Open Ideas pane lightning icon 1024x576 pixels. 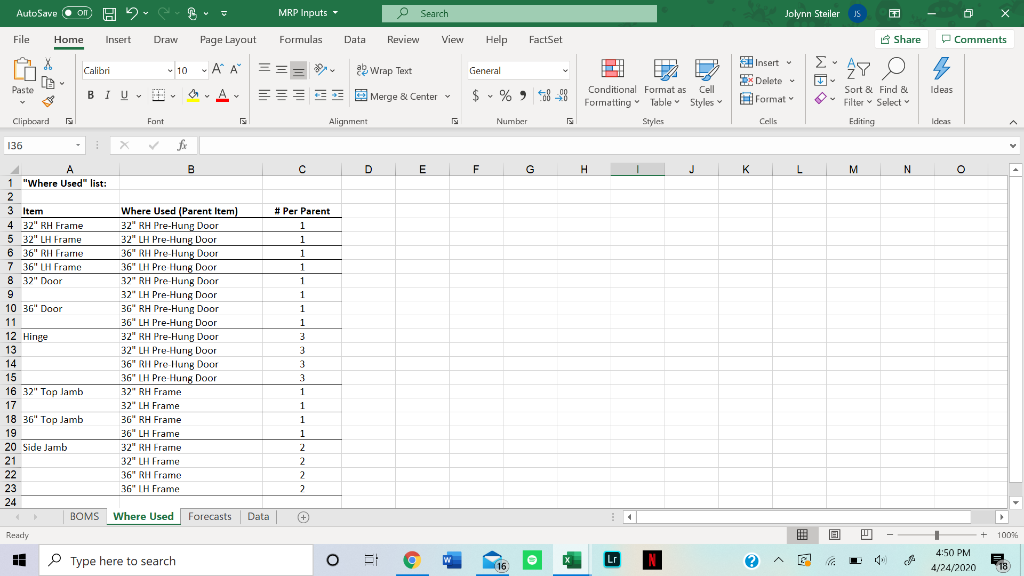941,76
